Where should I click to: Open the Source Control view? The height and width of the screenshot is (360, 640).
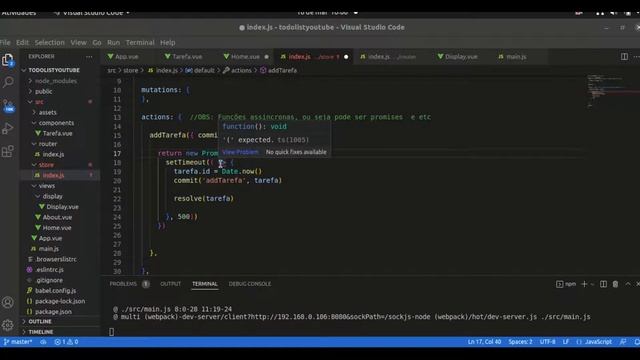point(8,106)
